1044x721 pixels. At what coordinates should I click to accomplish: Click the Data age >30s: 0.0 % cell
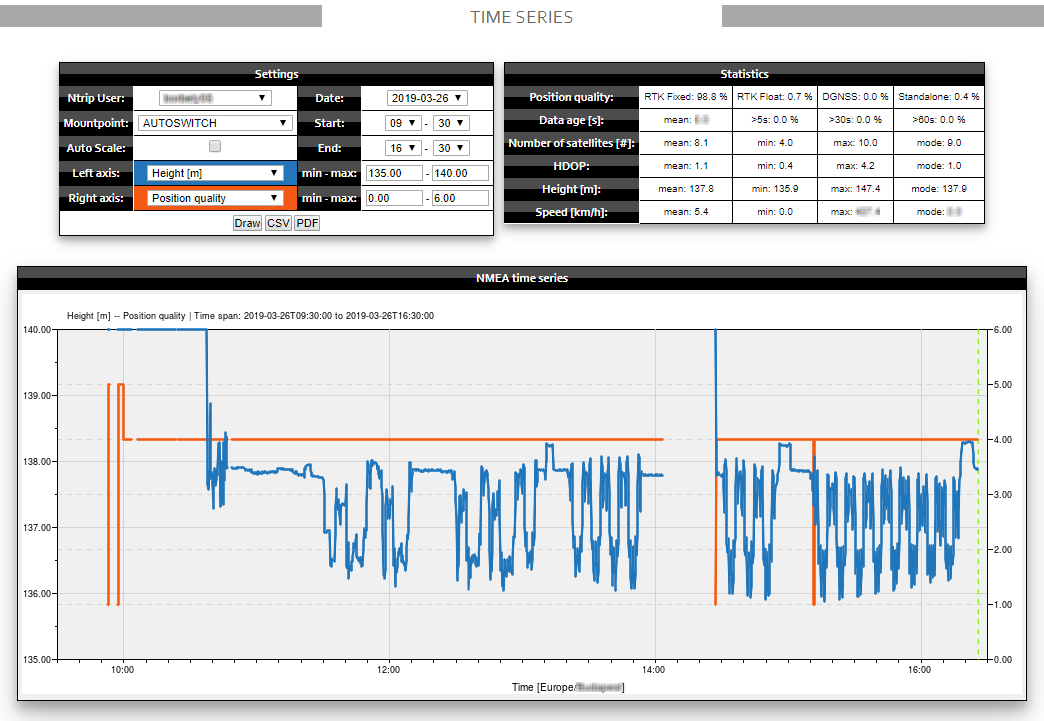tap(855, 120)
